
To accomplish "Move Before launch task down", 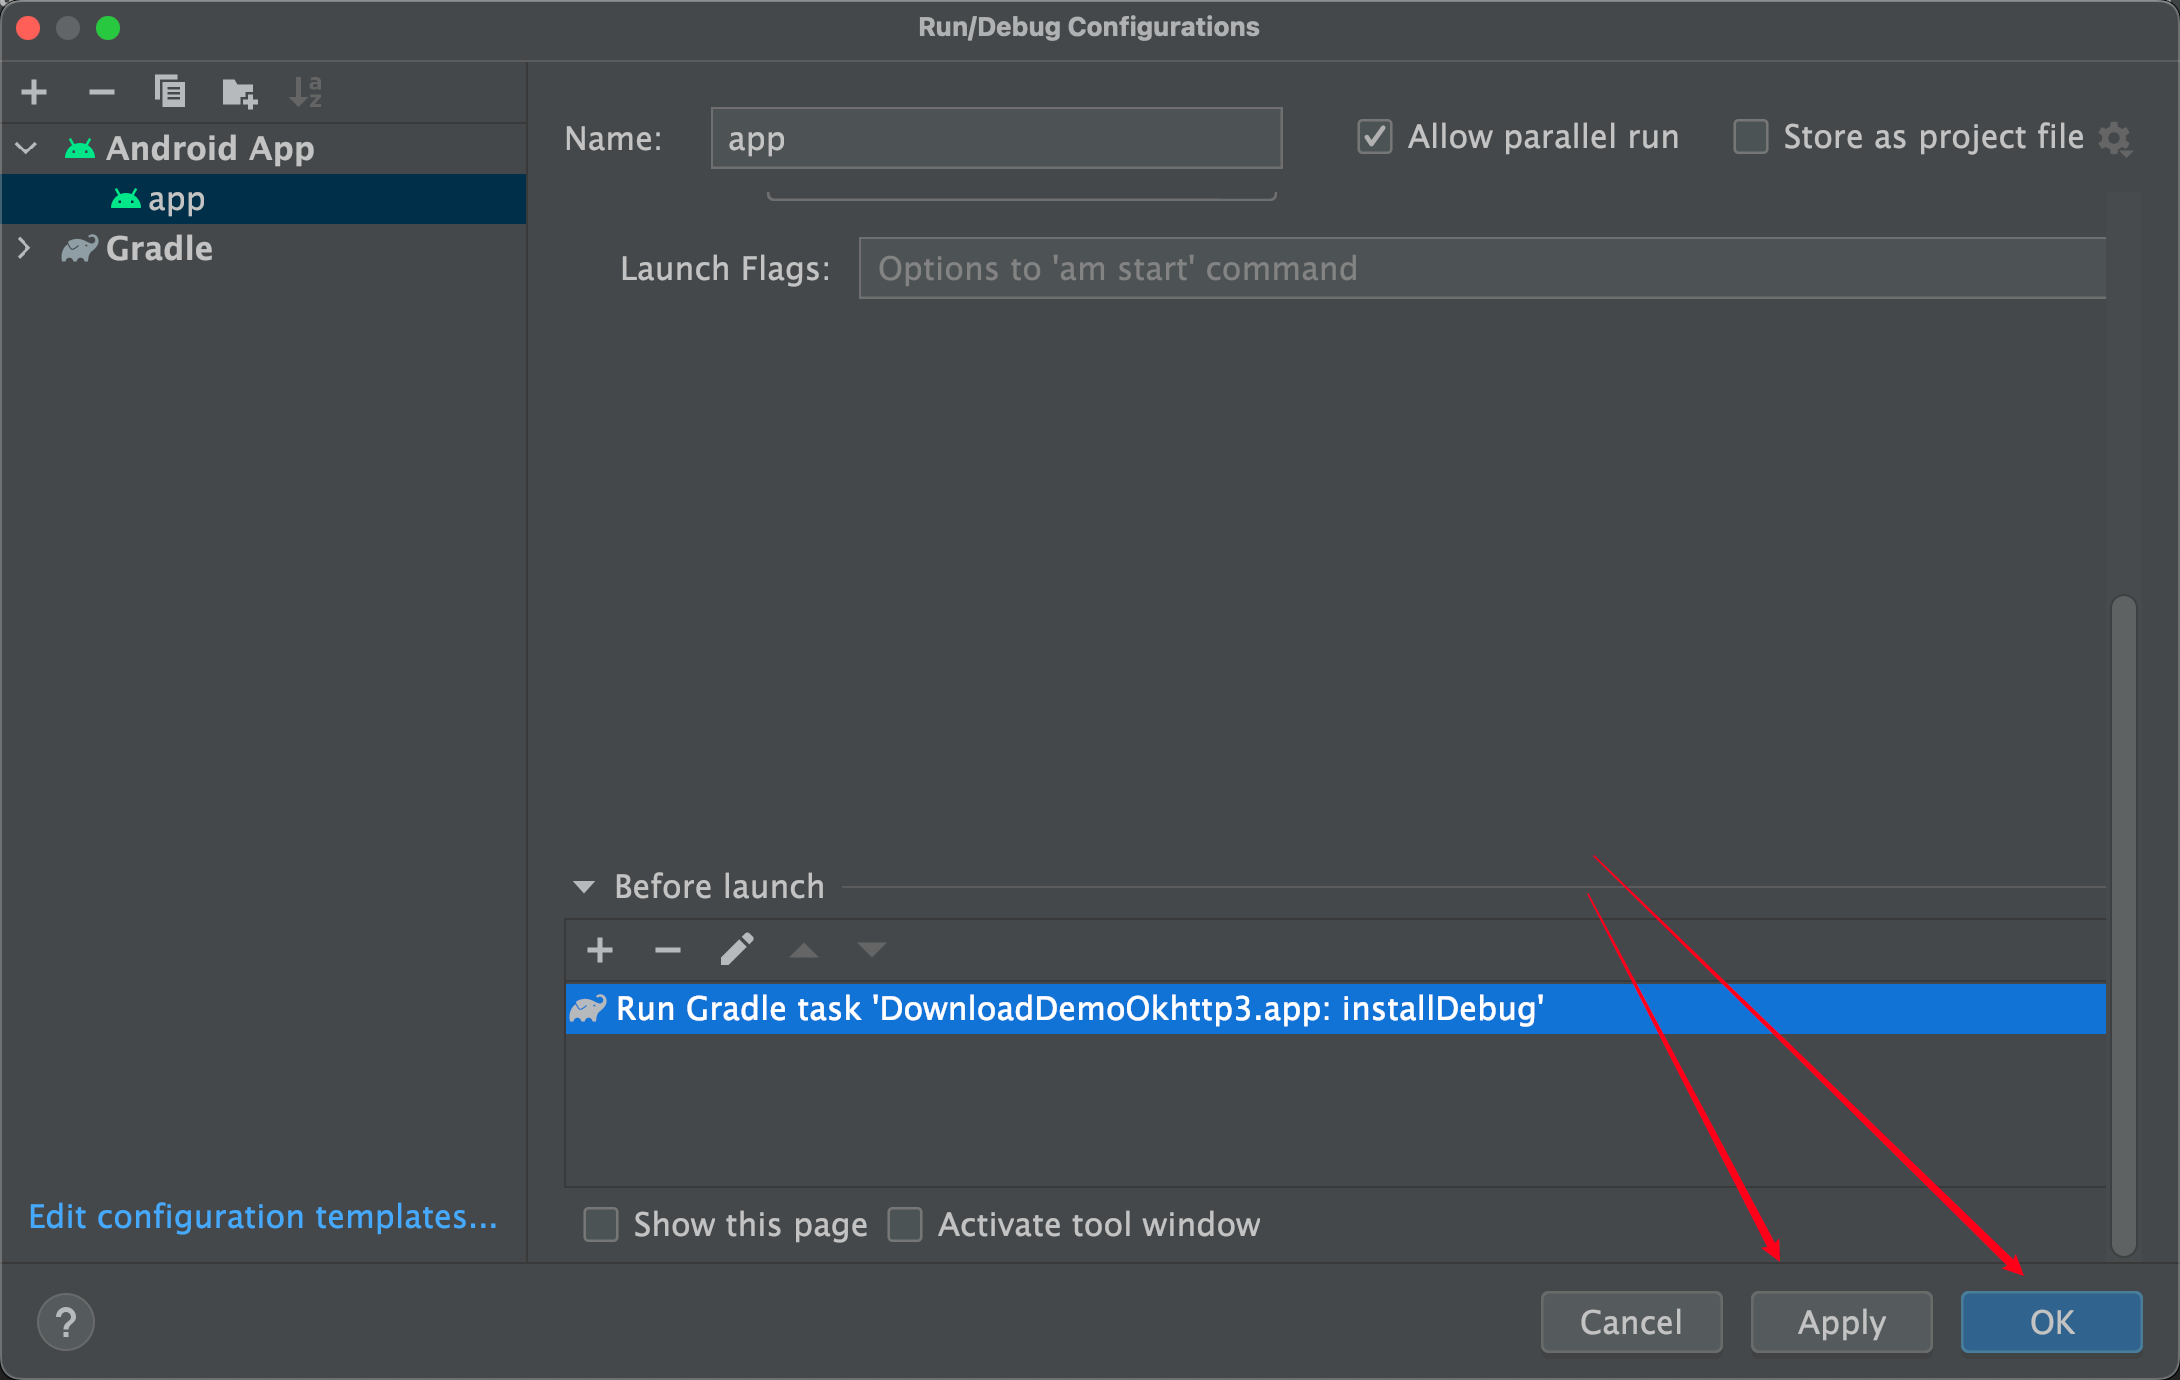I will (872, 950).
